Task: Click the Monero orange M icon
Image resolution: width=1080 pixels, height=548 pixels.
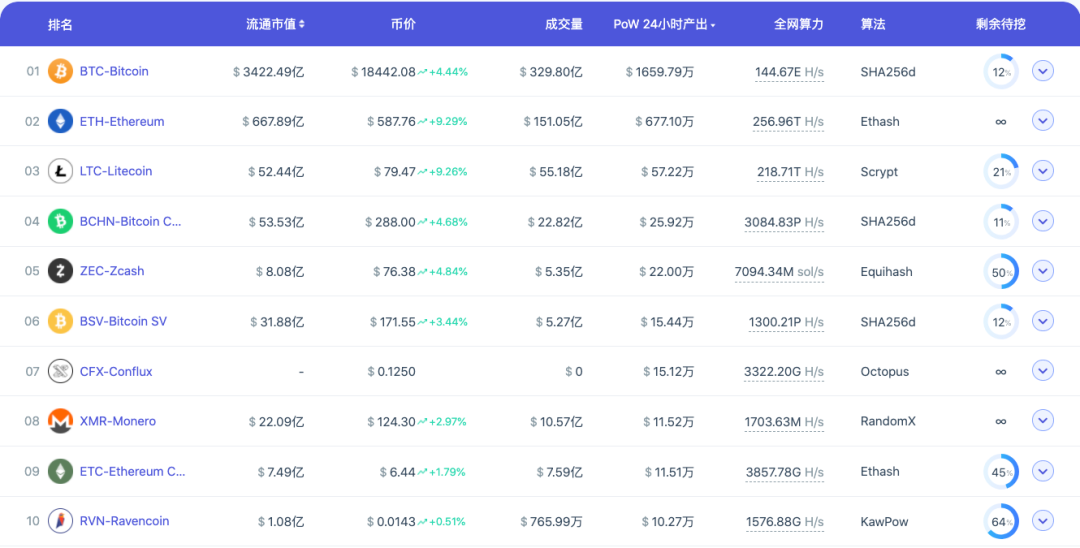Action: 61,421
